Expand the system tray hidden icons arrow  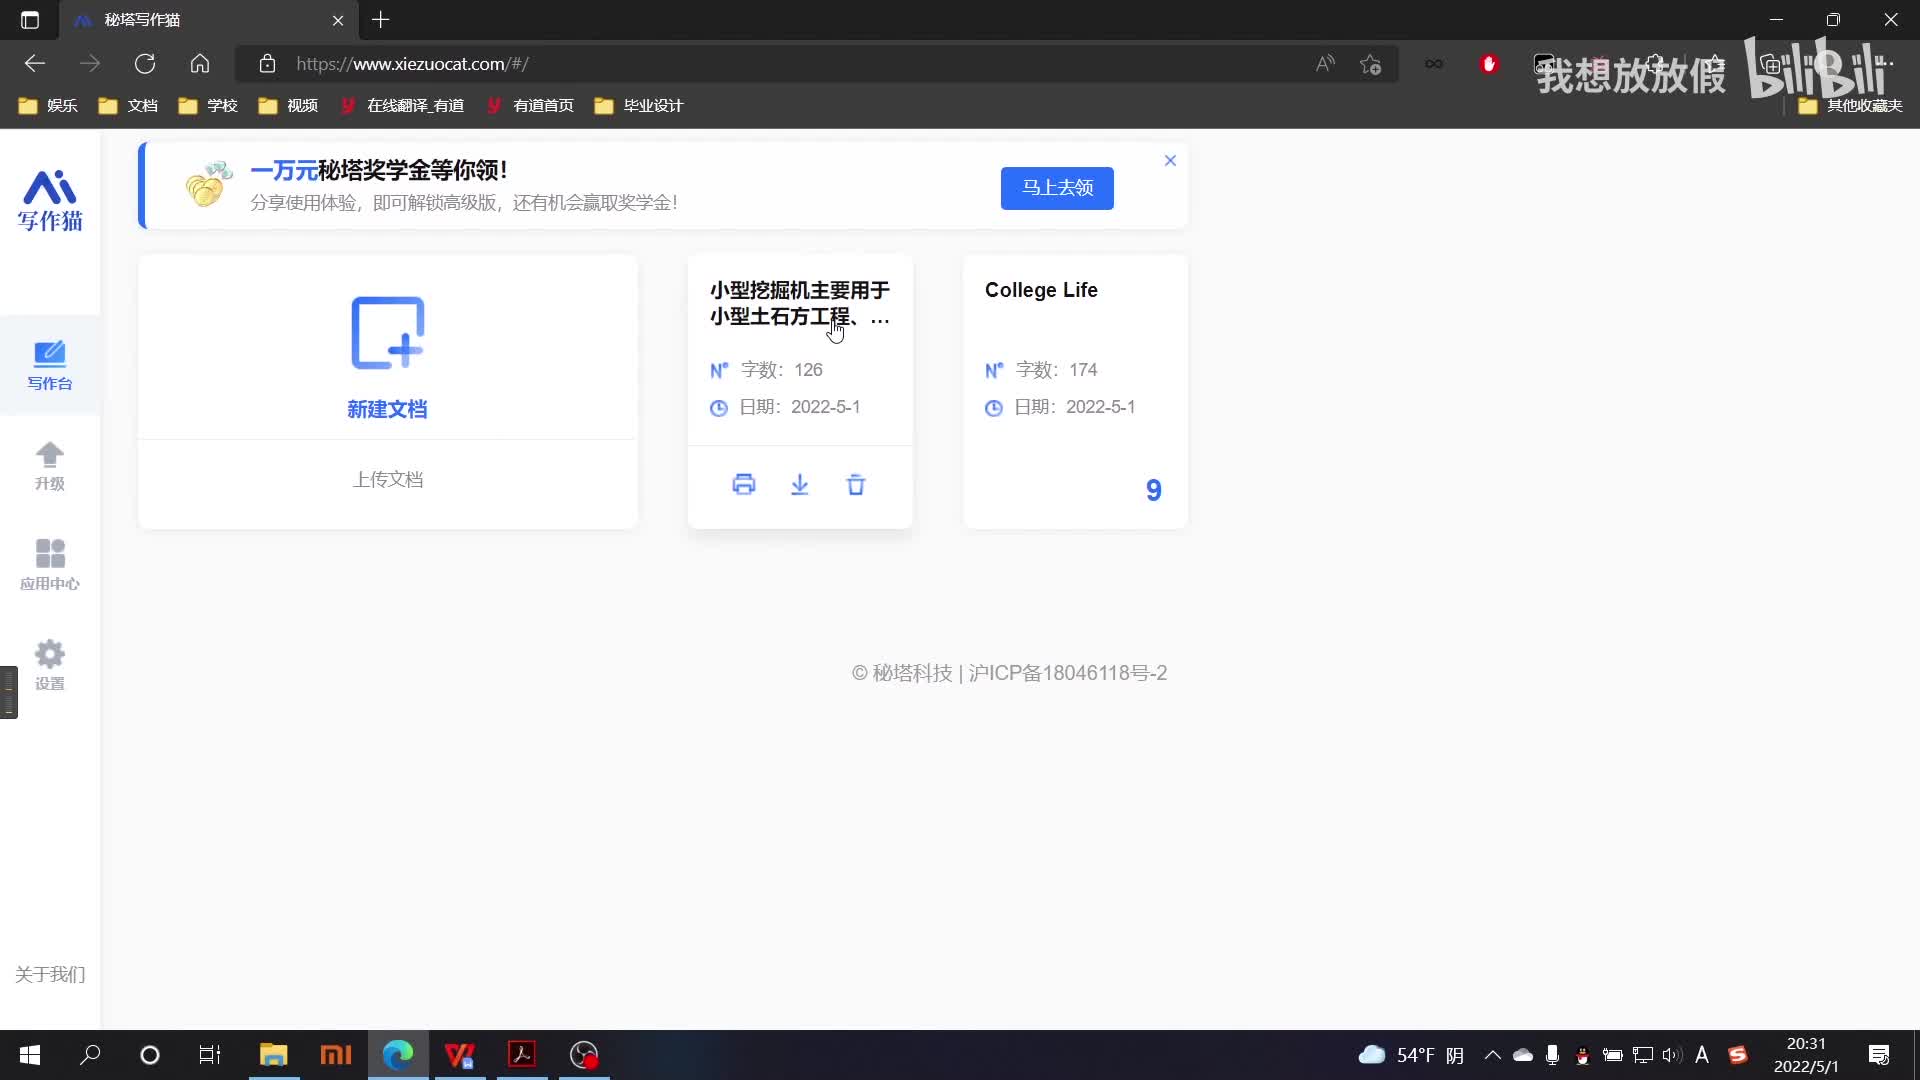click(x=1492, y=1055)
